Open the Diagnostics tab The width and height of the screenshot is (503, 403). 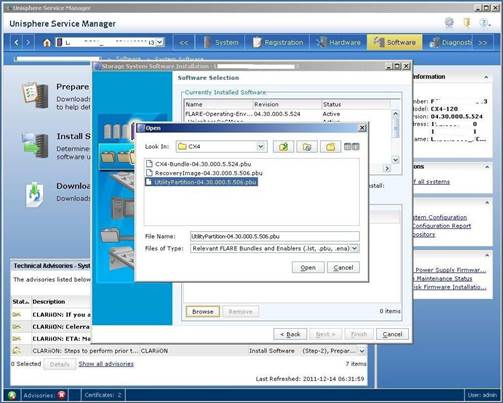451,42
